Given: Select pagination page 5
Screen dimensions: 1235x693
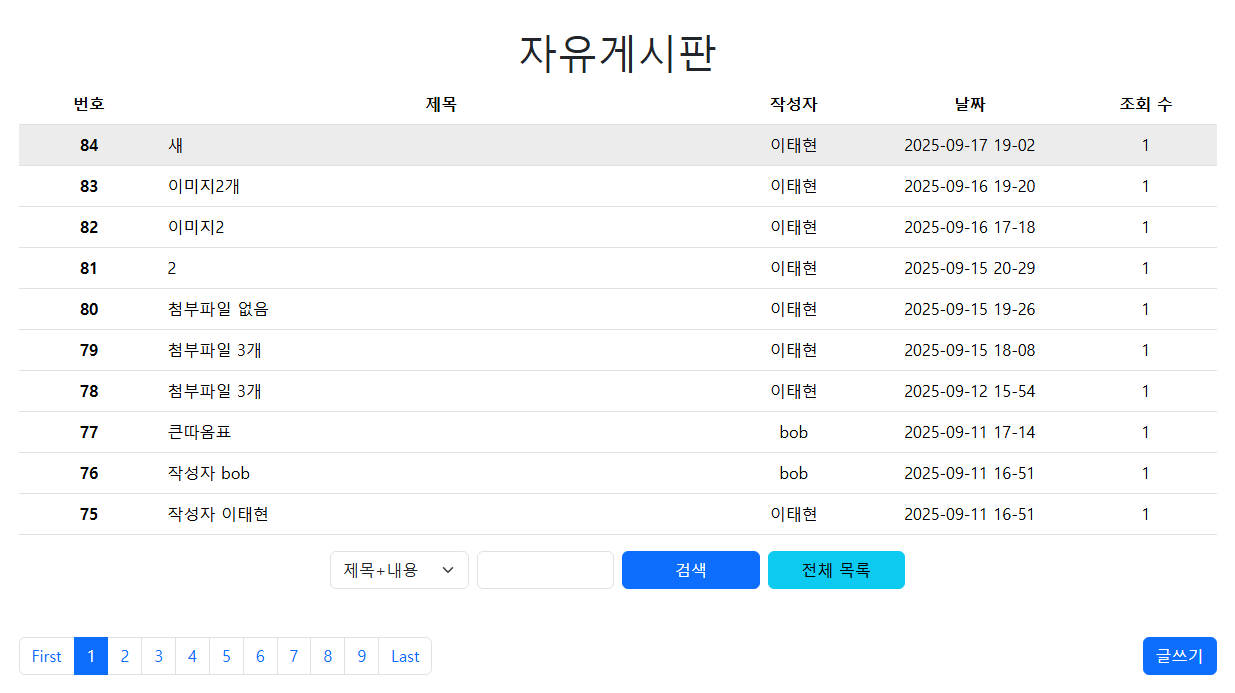Looking at the screenshot, I should coord(226,656).
